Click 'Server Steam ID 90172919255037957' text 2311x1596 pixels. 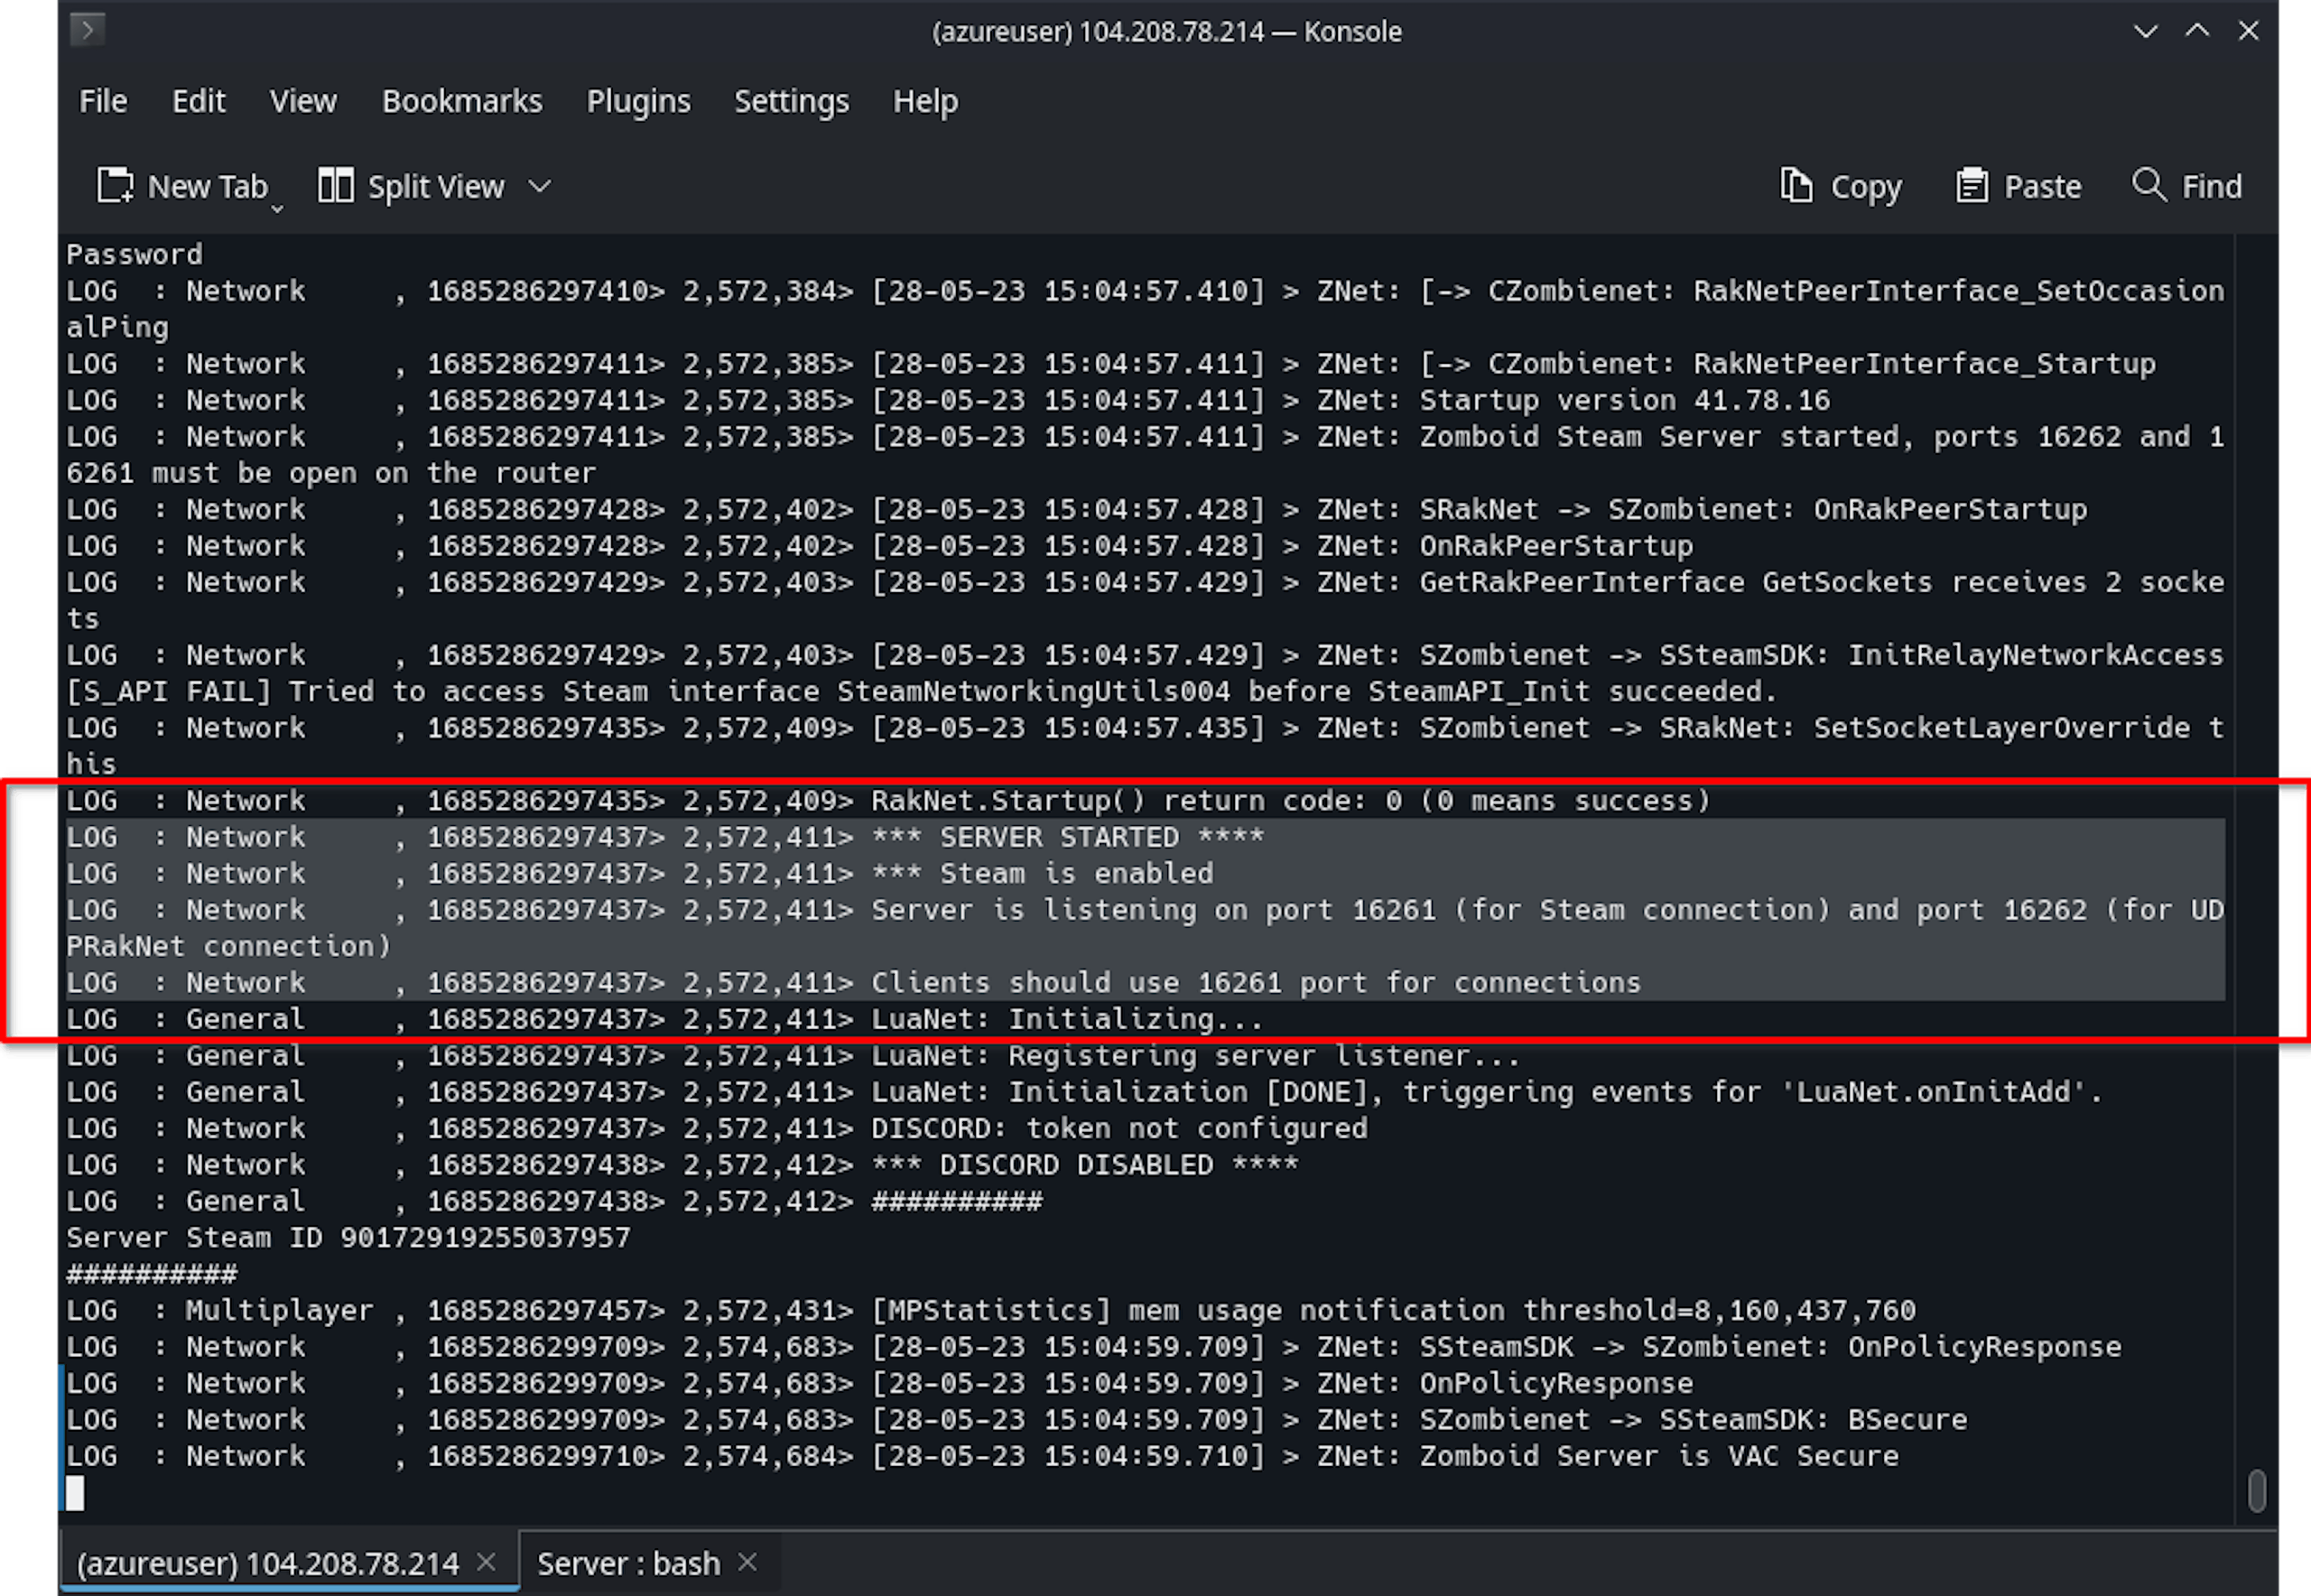pyautogui.click(x=348, y=1237)
